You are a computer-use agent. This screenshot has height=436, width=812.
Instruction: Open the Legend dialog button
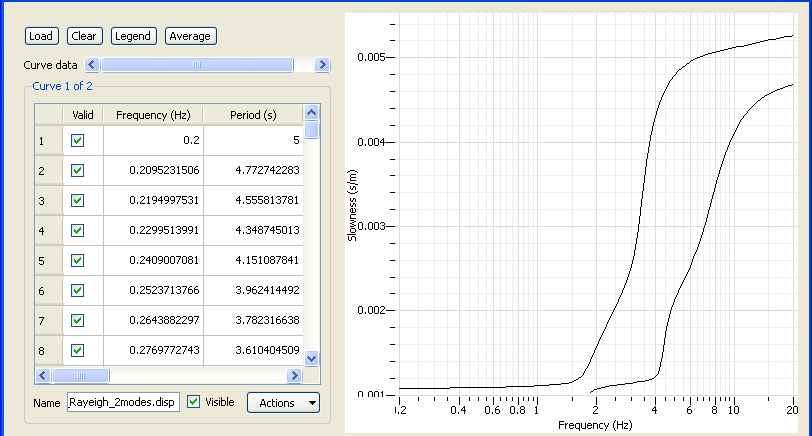click(133, 36)
